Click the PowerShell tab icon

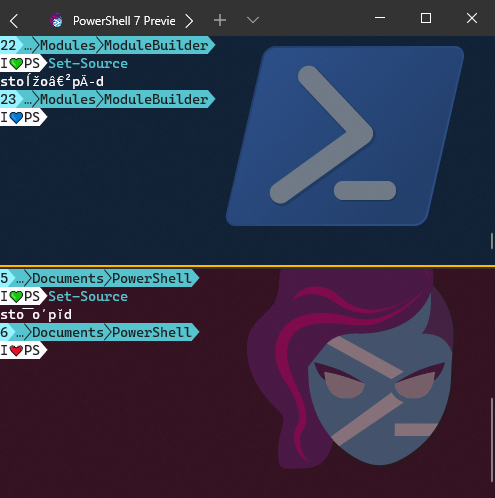(56, 21)
